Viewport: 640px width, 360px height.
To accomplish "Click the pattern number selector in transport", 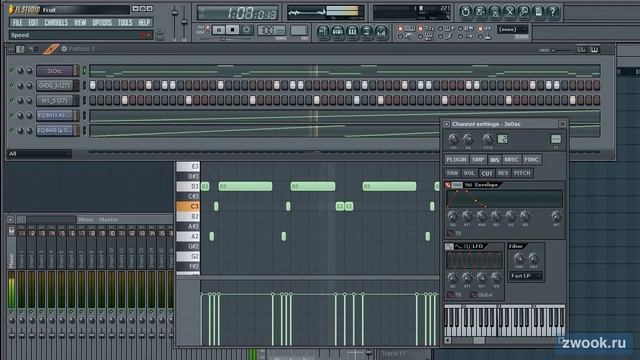I will pos(299,30).
